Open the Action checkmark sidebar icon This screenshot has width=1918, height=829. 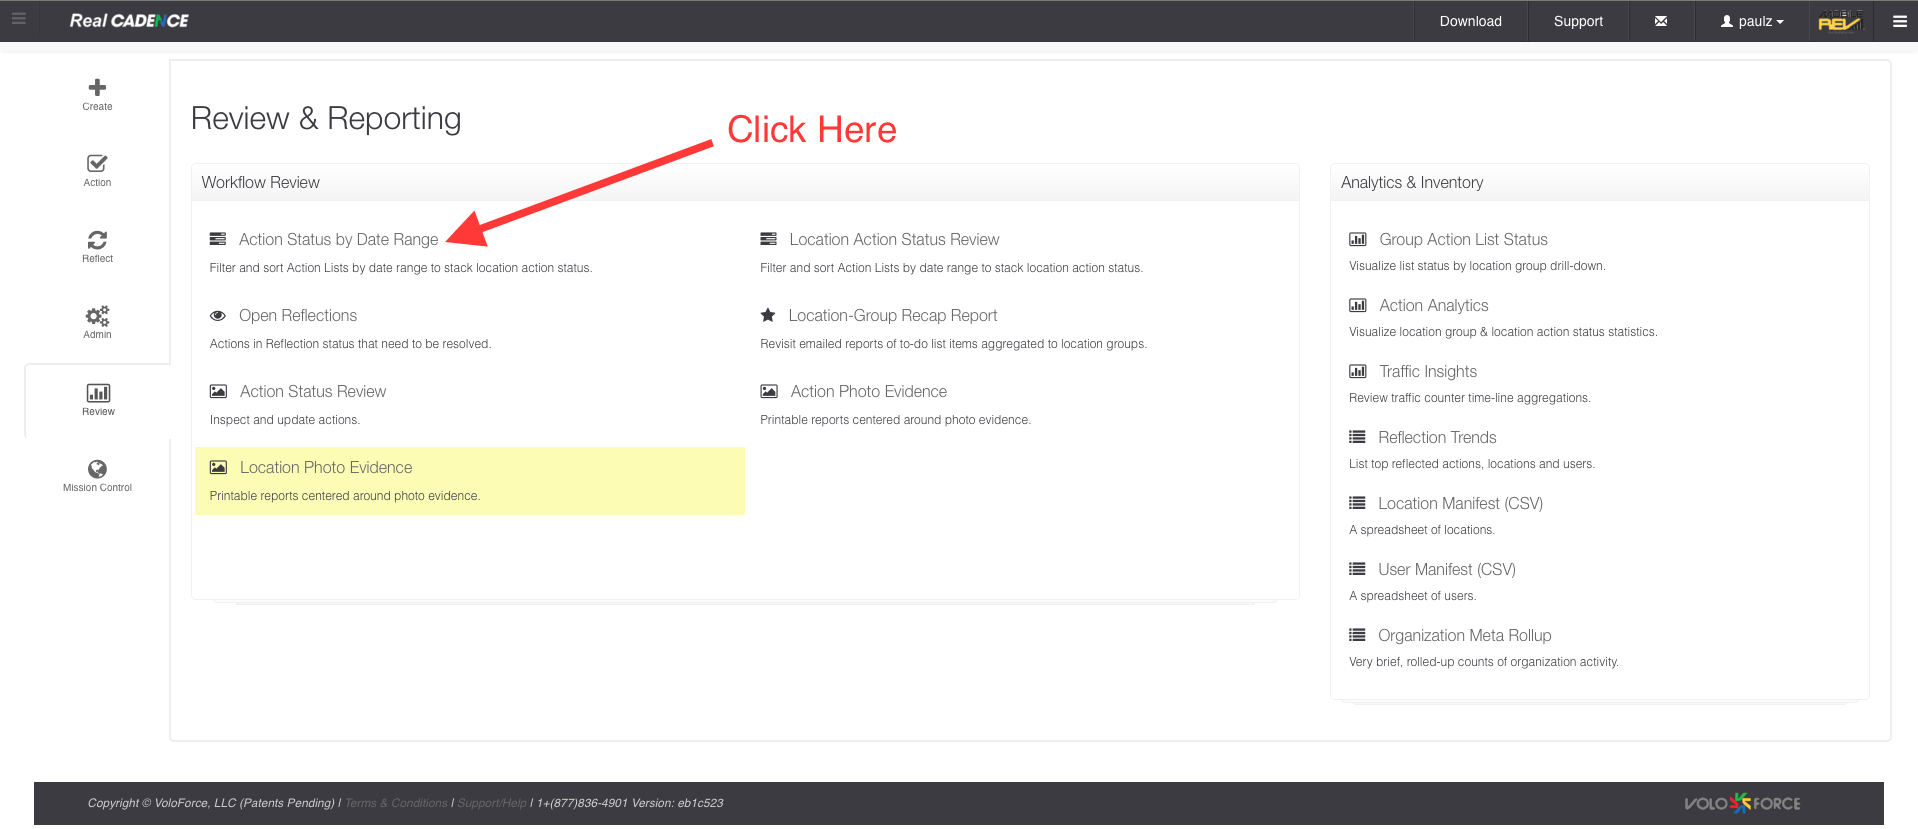pyautogui.click(x=97, y=164)
